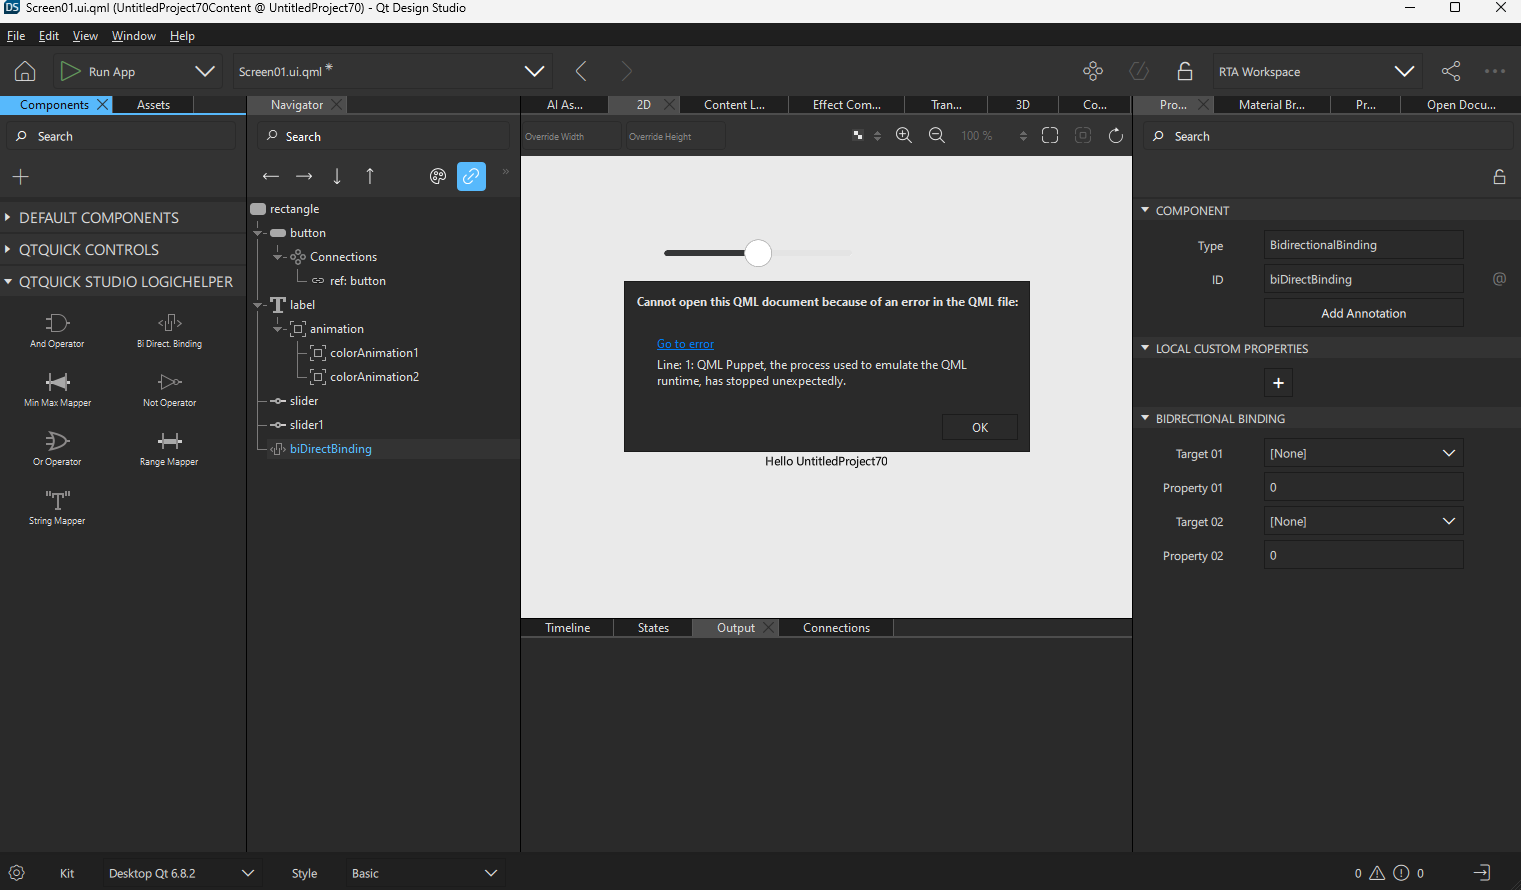Click OK in the error dialog
Viewport: 1521px width, 890px height.
coord(979,427)
